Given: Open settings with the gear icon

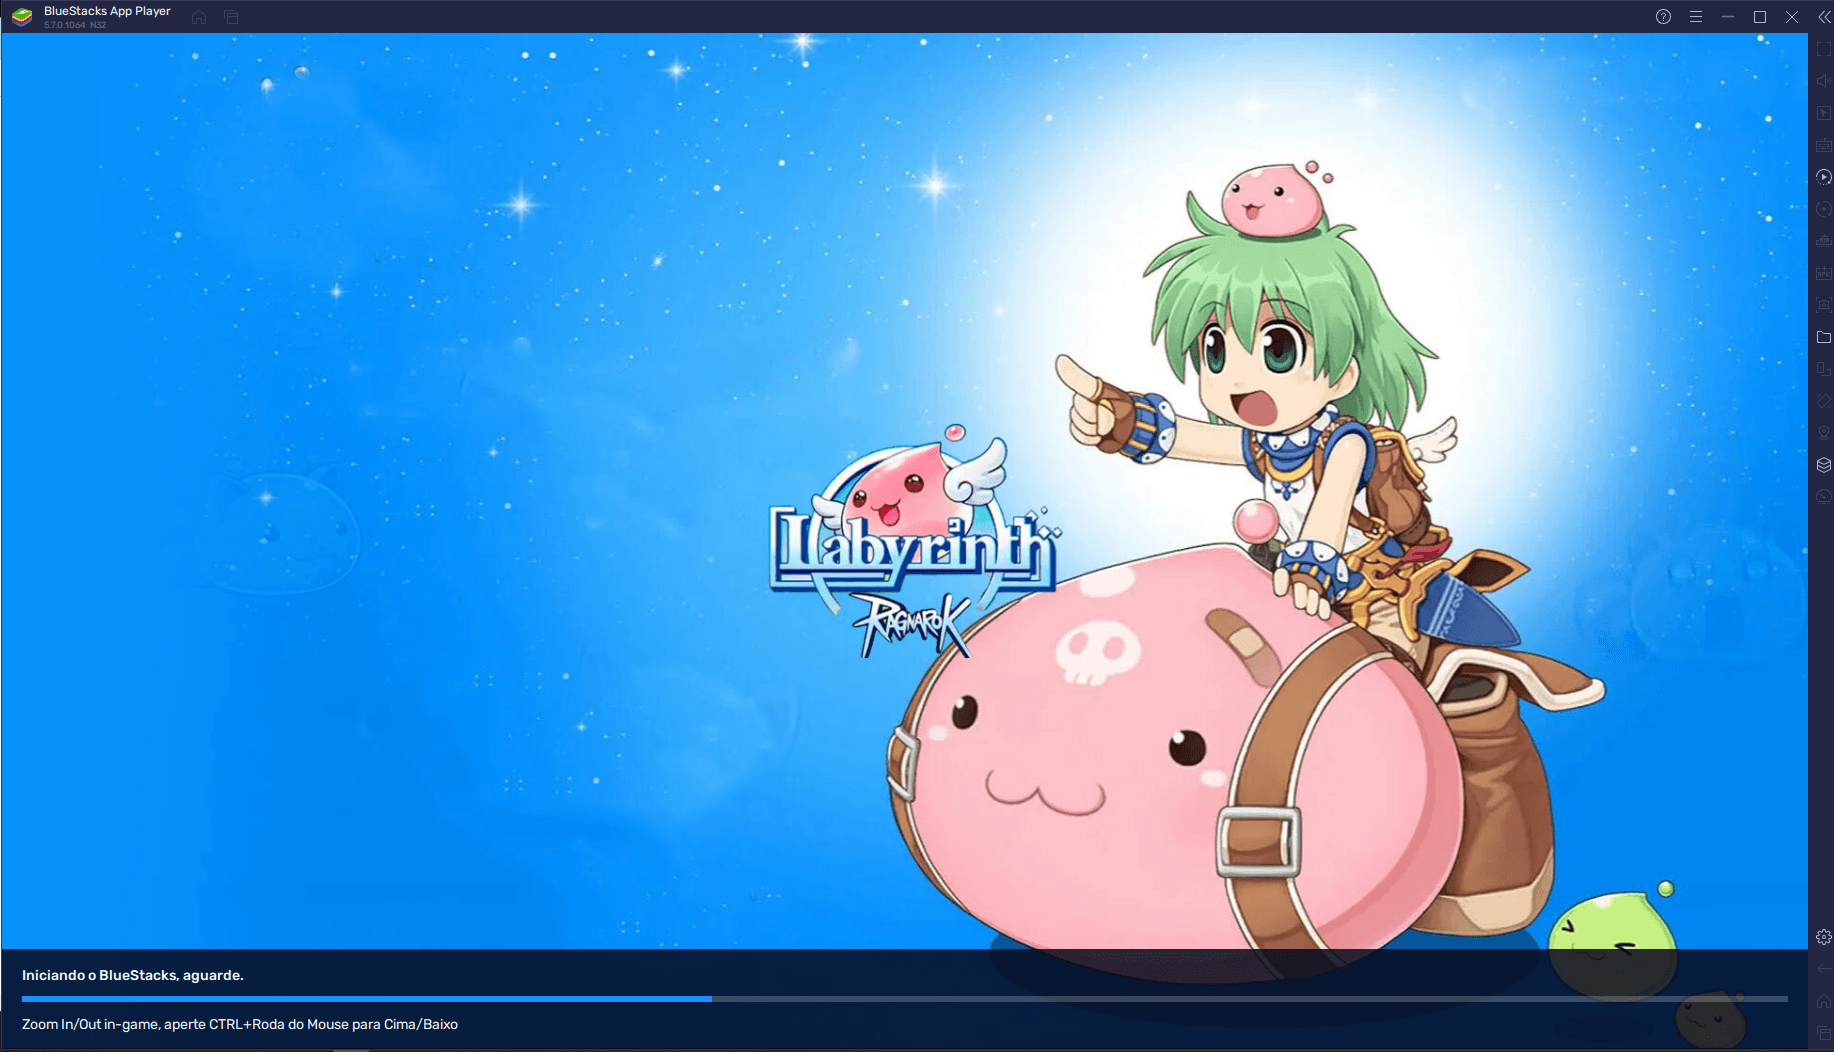Looking at the screenshot, I should click(x=1824, y=937).
